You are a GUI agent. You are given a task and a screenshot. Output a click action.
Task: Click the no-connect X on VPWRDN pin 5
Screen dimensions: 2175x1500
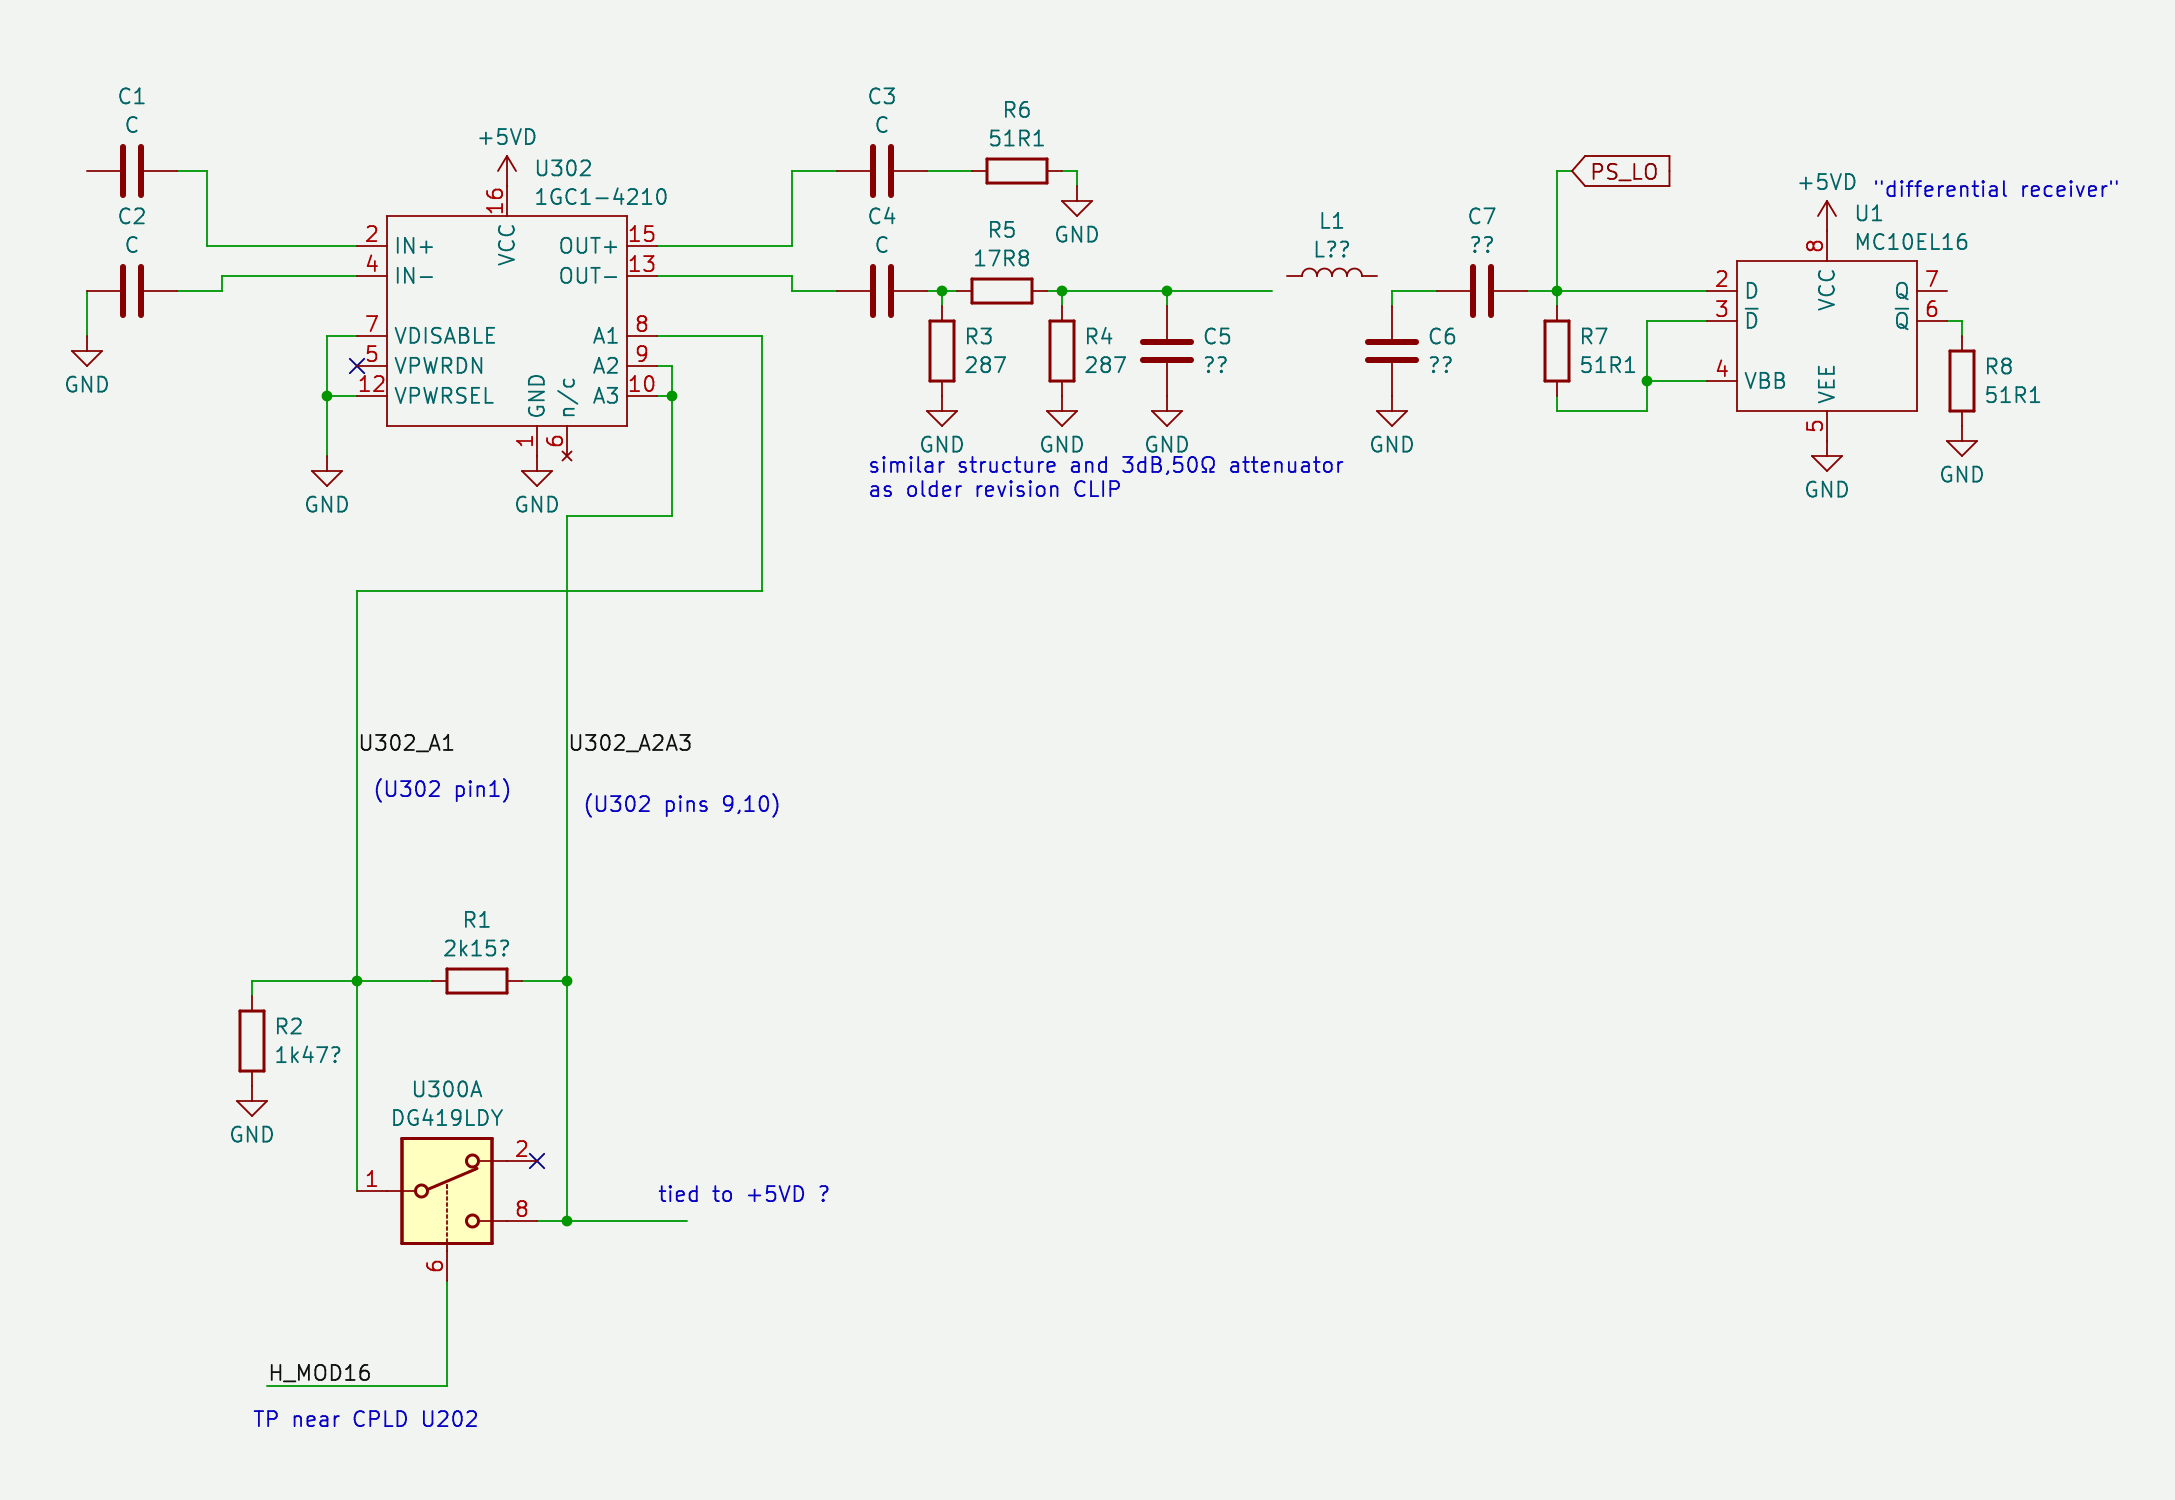[357, 366]
